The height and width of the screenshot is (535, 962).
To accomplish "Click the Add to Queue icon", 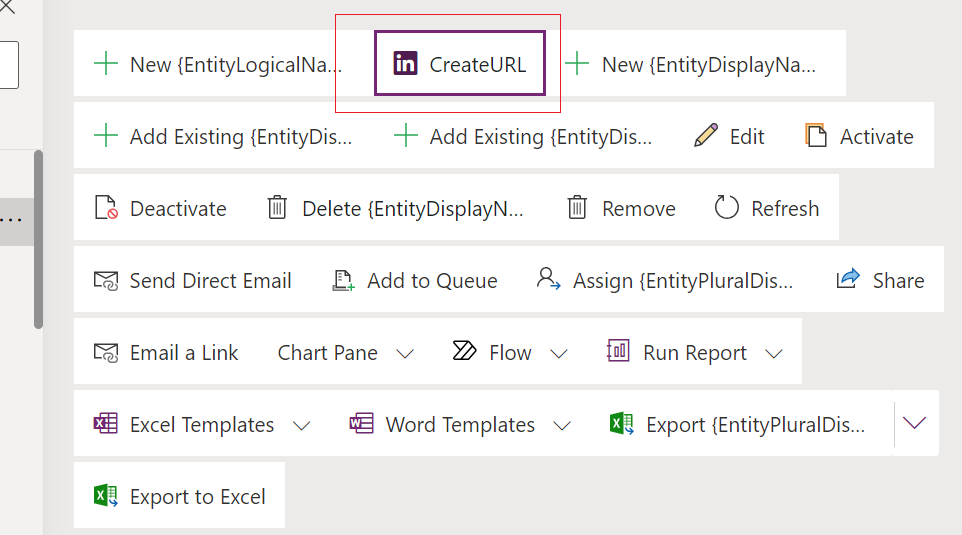I will (343, 280).
